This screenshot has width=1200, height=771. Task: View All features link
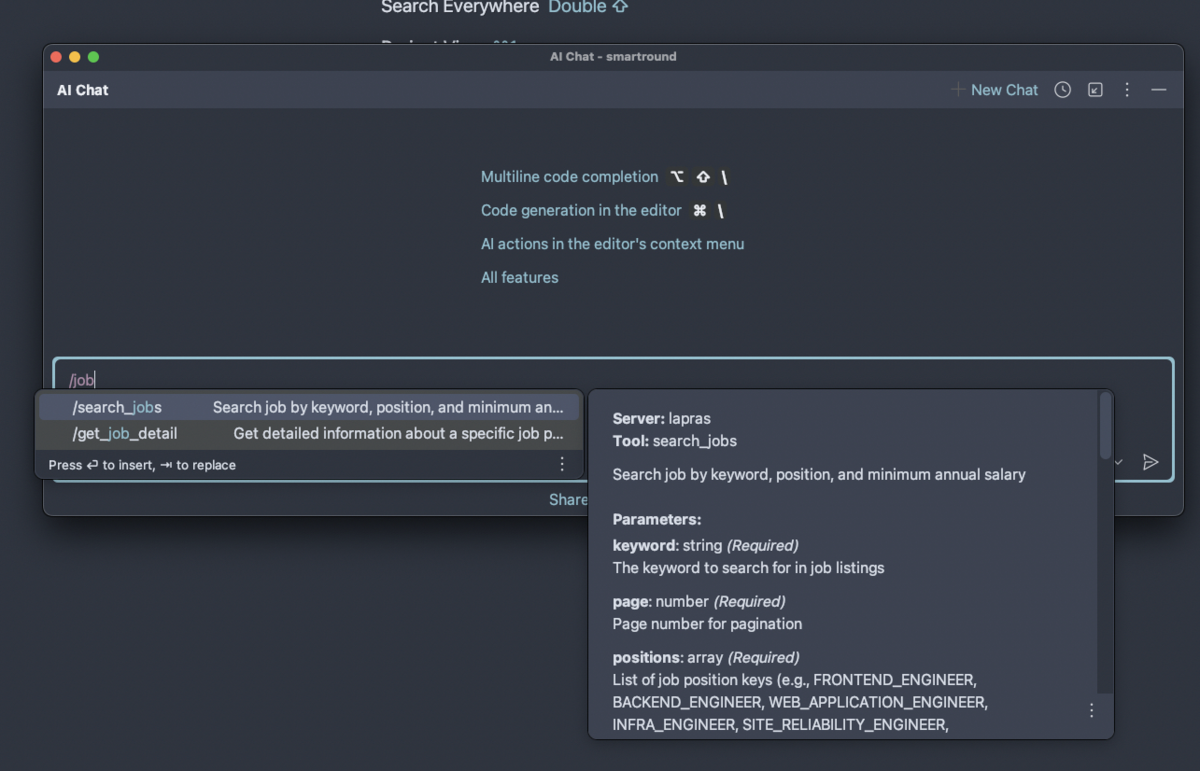point(519,277)
